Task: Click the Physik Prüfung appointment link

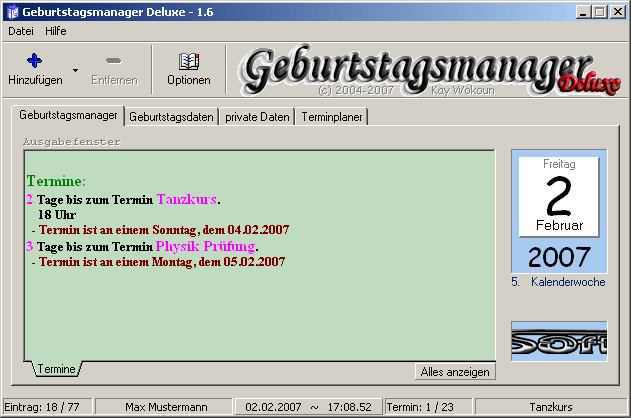Action: [206, 246]
